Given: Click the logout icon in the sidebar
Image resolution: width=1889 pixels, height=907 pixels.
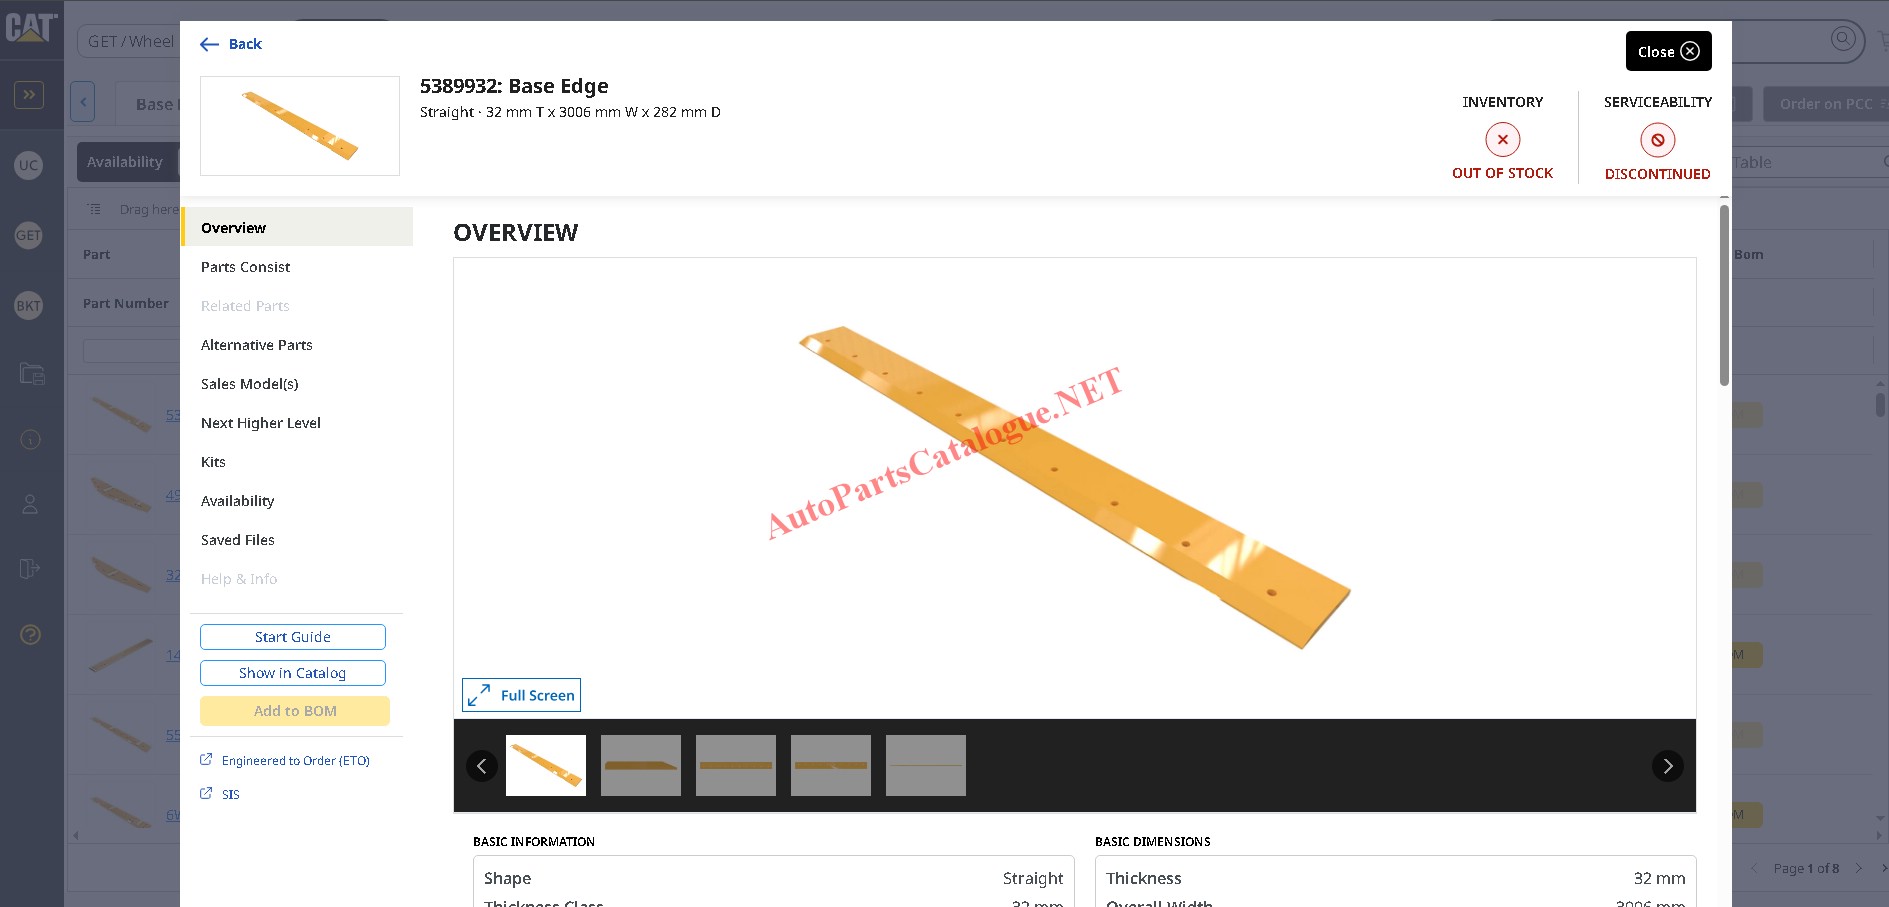Looking at the screenshot, I should (x=30, y=569).
